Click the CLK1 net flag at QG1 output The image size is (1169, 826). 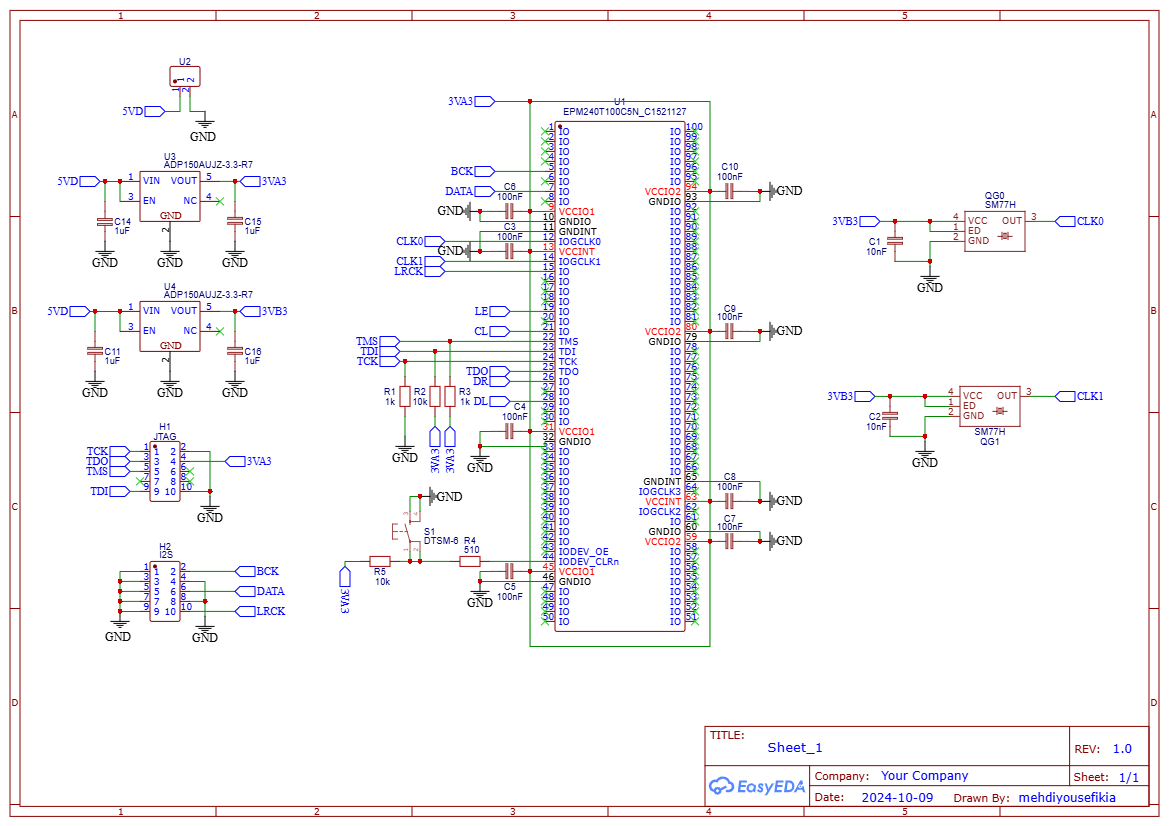pos(1080,396)
